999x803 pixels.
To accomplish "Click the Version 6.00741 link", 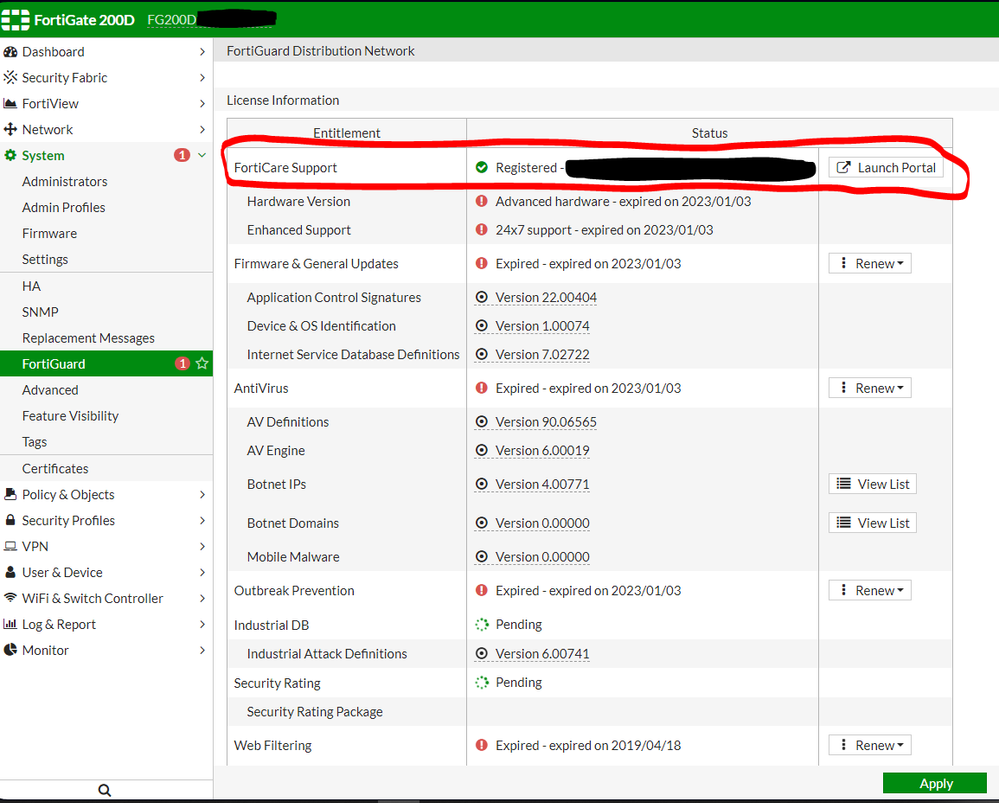I will pos(542,654).
